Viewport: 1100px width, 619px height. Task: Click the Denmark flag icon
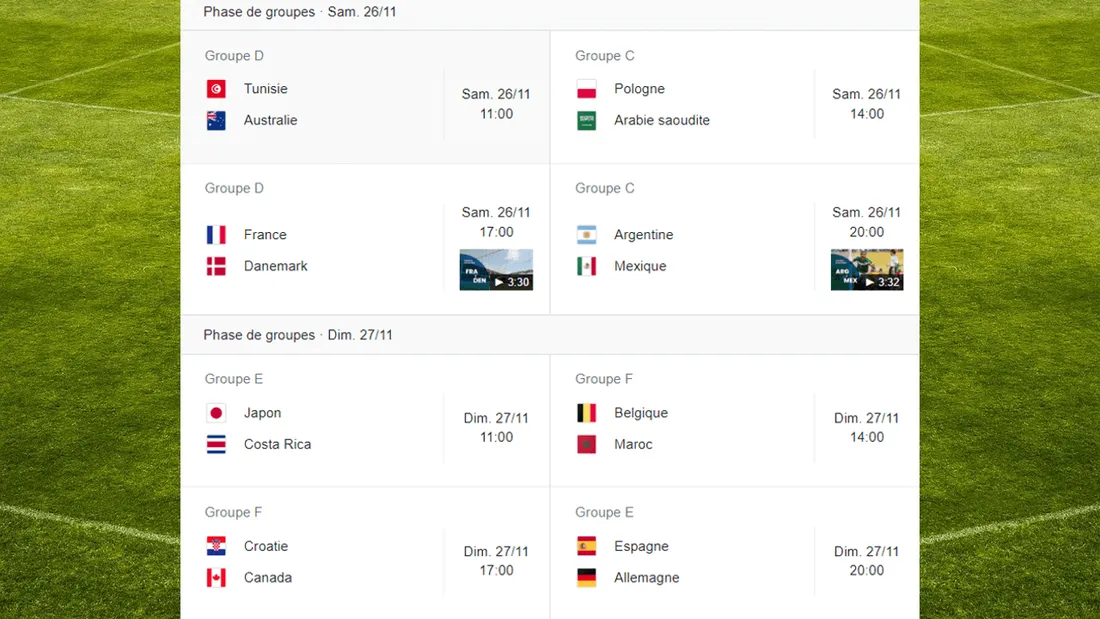pos(216,266)
